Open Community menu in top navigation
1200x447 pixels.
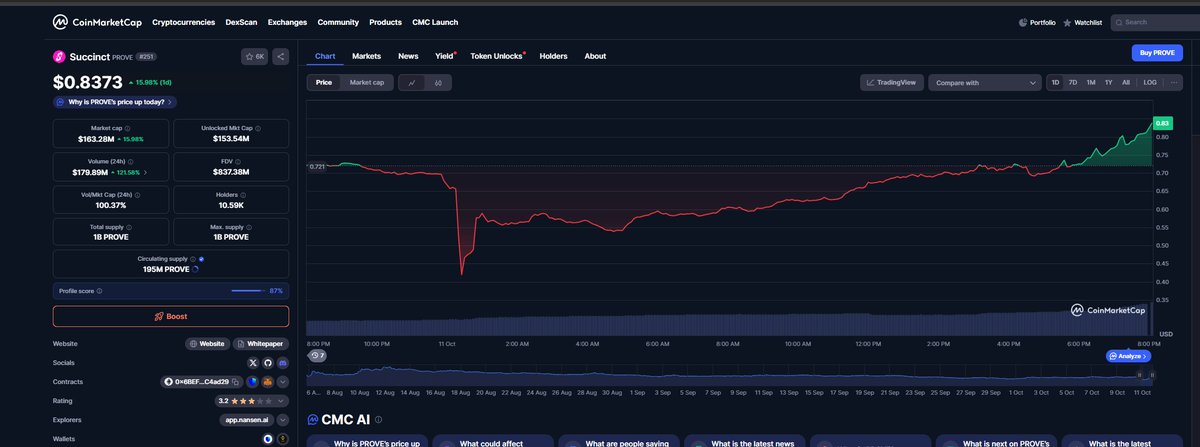tap(338, 22)
